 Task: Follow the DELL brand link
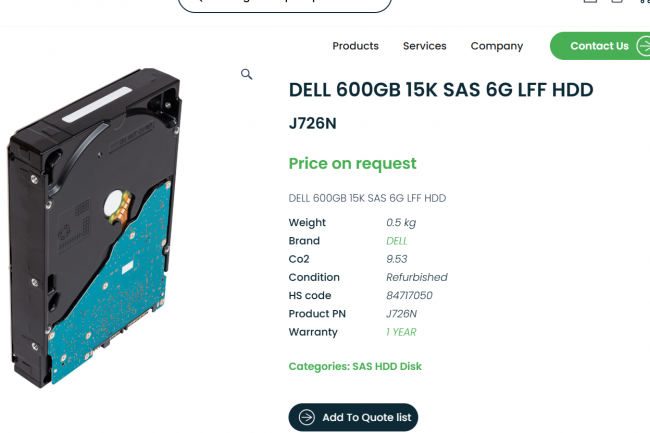click(397, 241)
